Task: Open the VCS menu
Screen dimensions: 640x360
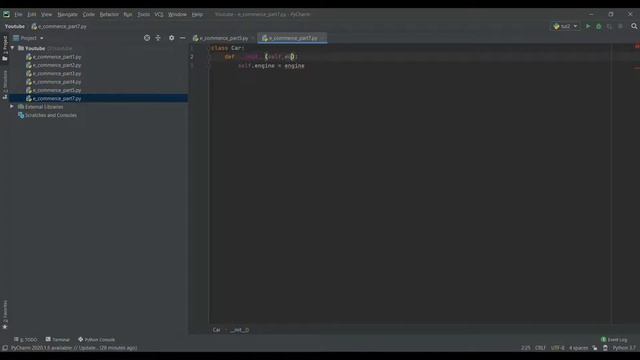Action: [x=159, y=14]
